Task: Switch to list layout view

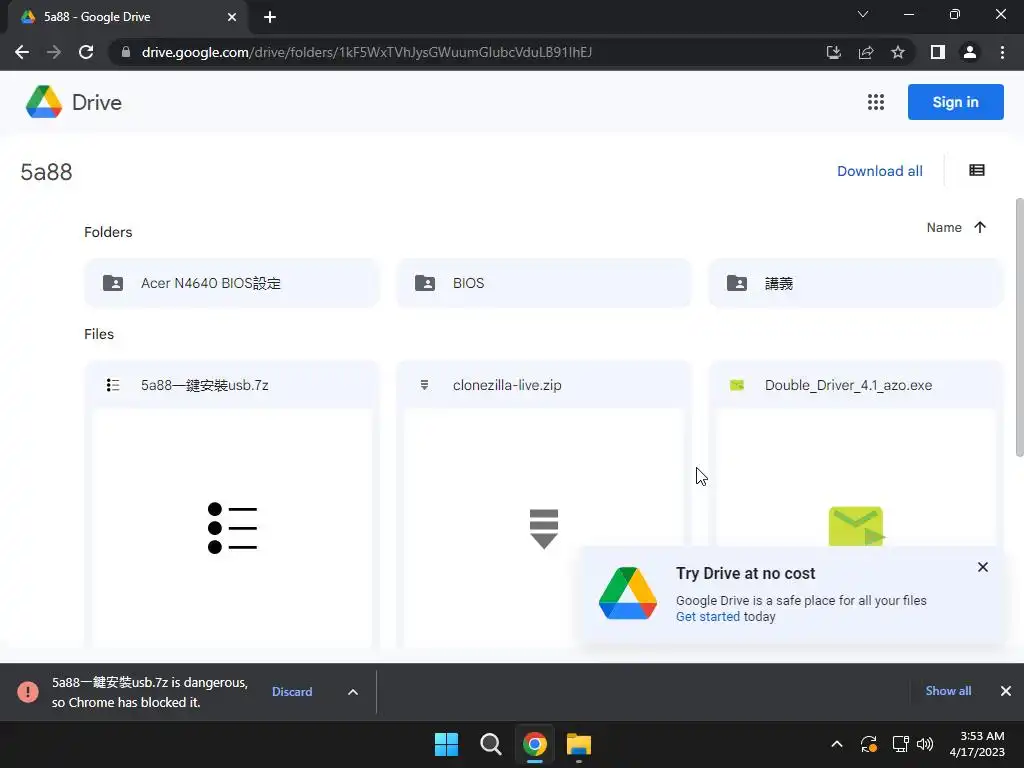Action: (977, 170)
